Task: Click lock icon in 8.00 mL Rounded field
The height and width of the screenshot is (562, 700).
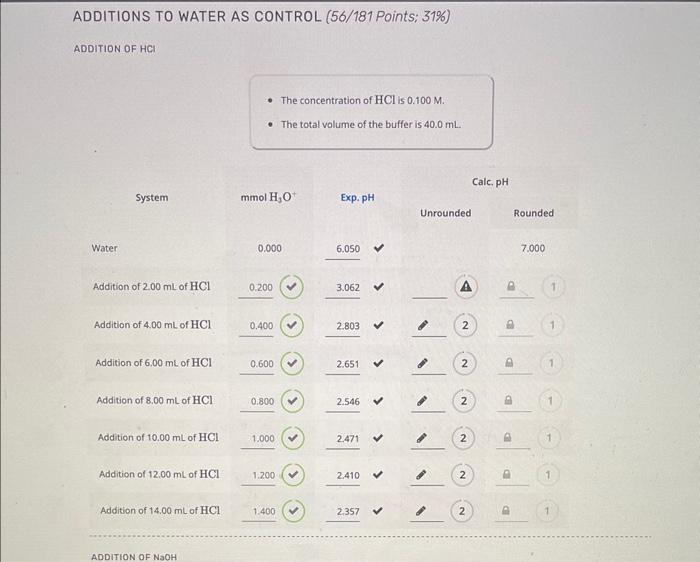Action: [x=508, y=400]
